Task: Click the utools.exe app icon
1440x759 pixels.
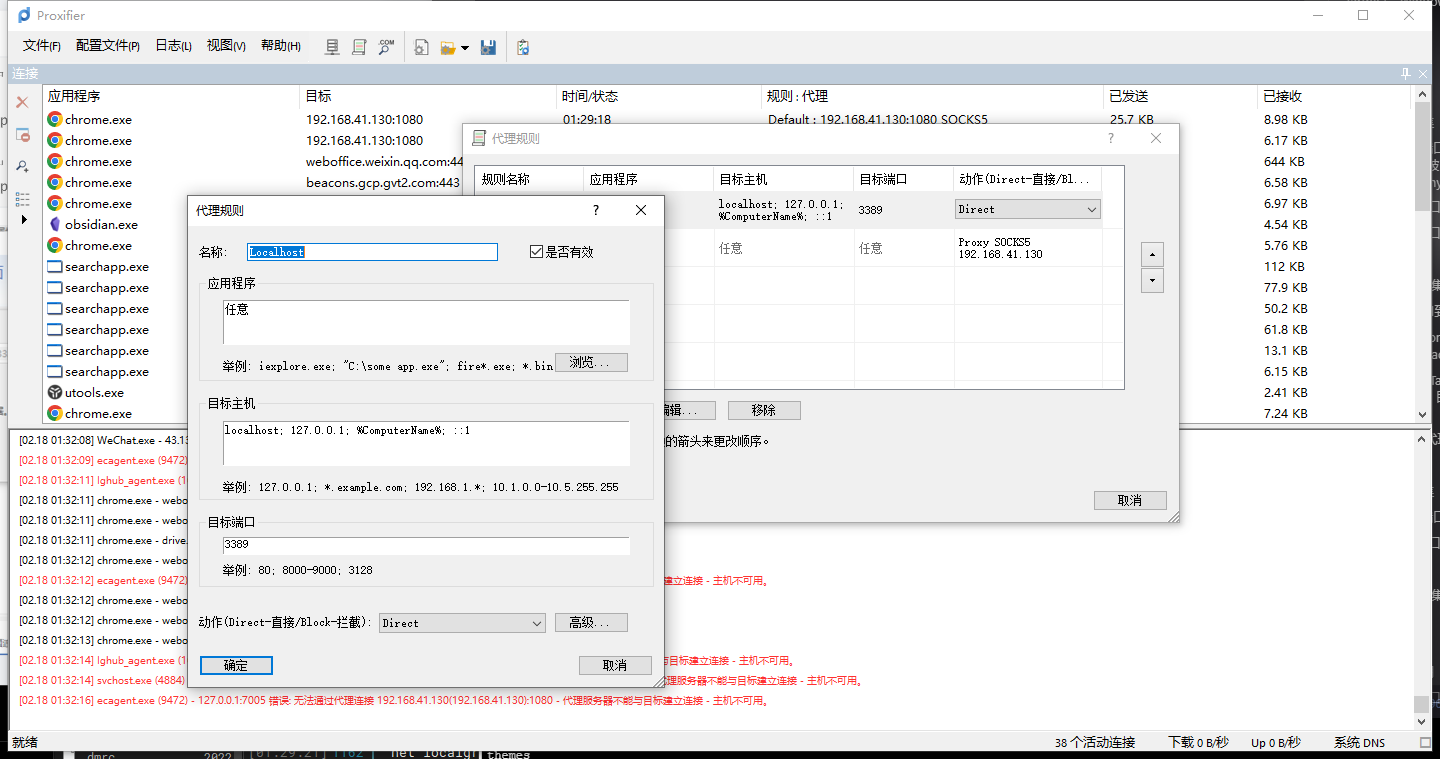Action: pyautogui.click(x=55, y=392)
